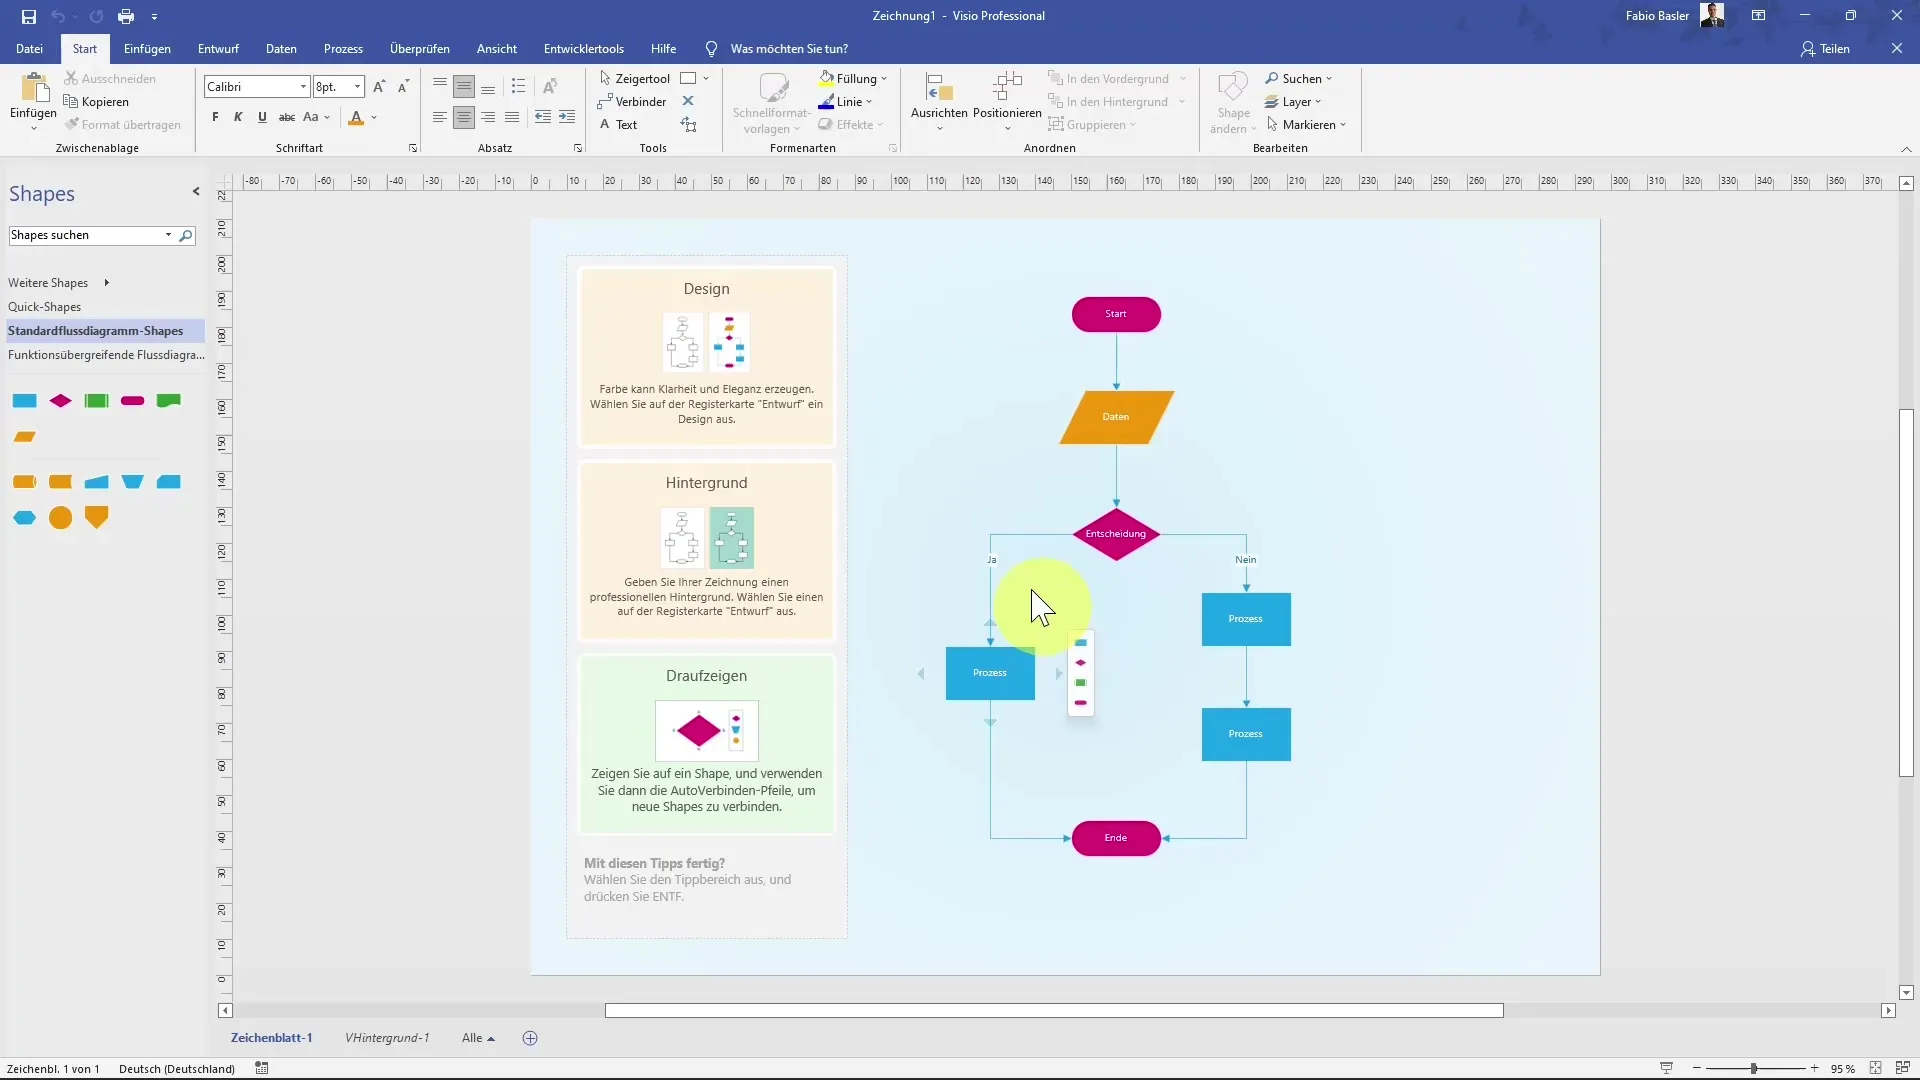
Task: Toggle bold formatting
Action: [215, 117]
